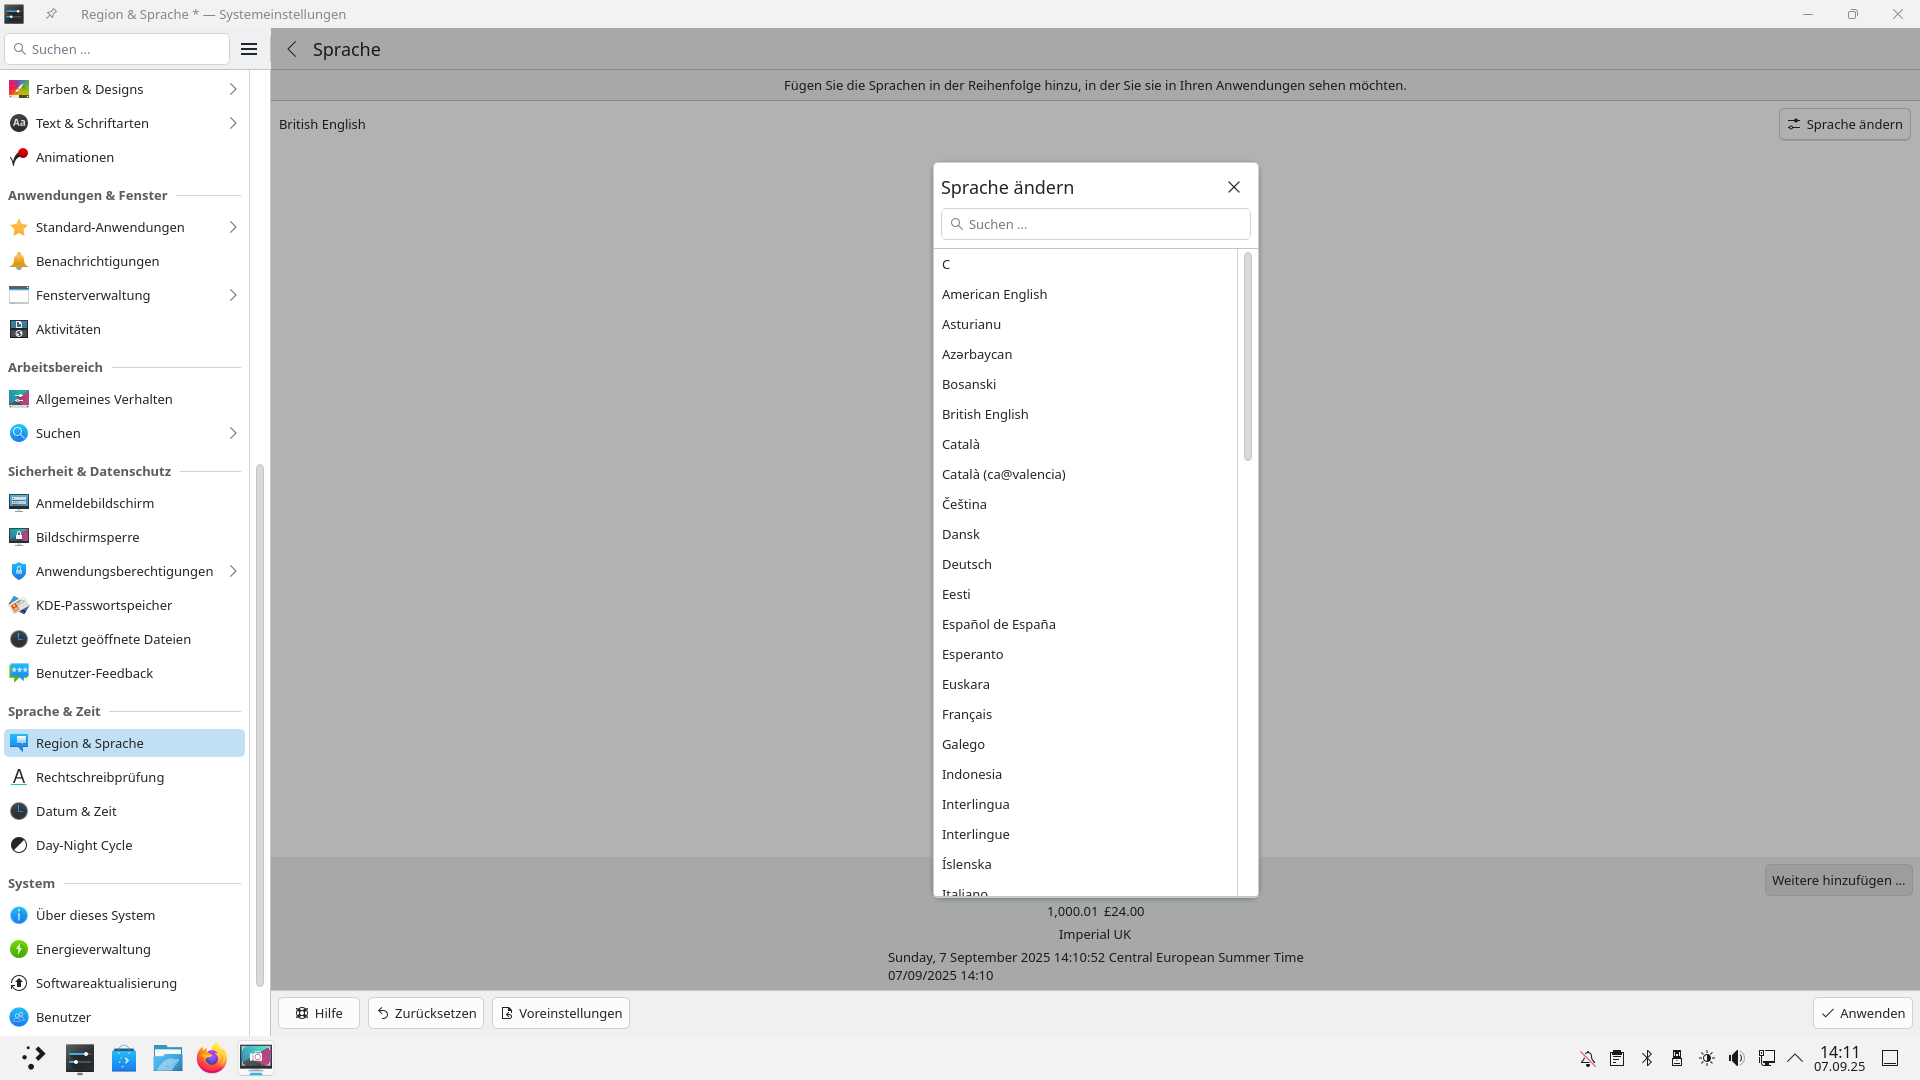Click Allgemeines Verhalten icon
This screenshot has height=1080, width=1920.
pyautogui.click(x=18, y=399)
